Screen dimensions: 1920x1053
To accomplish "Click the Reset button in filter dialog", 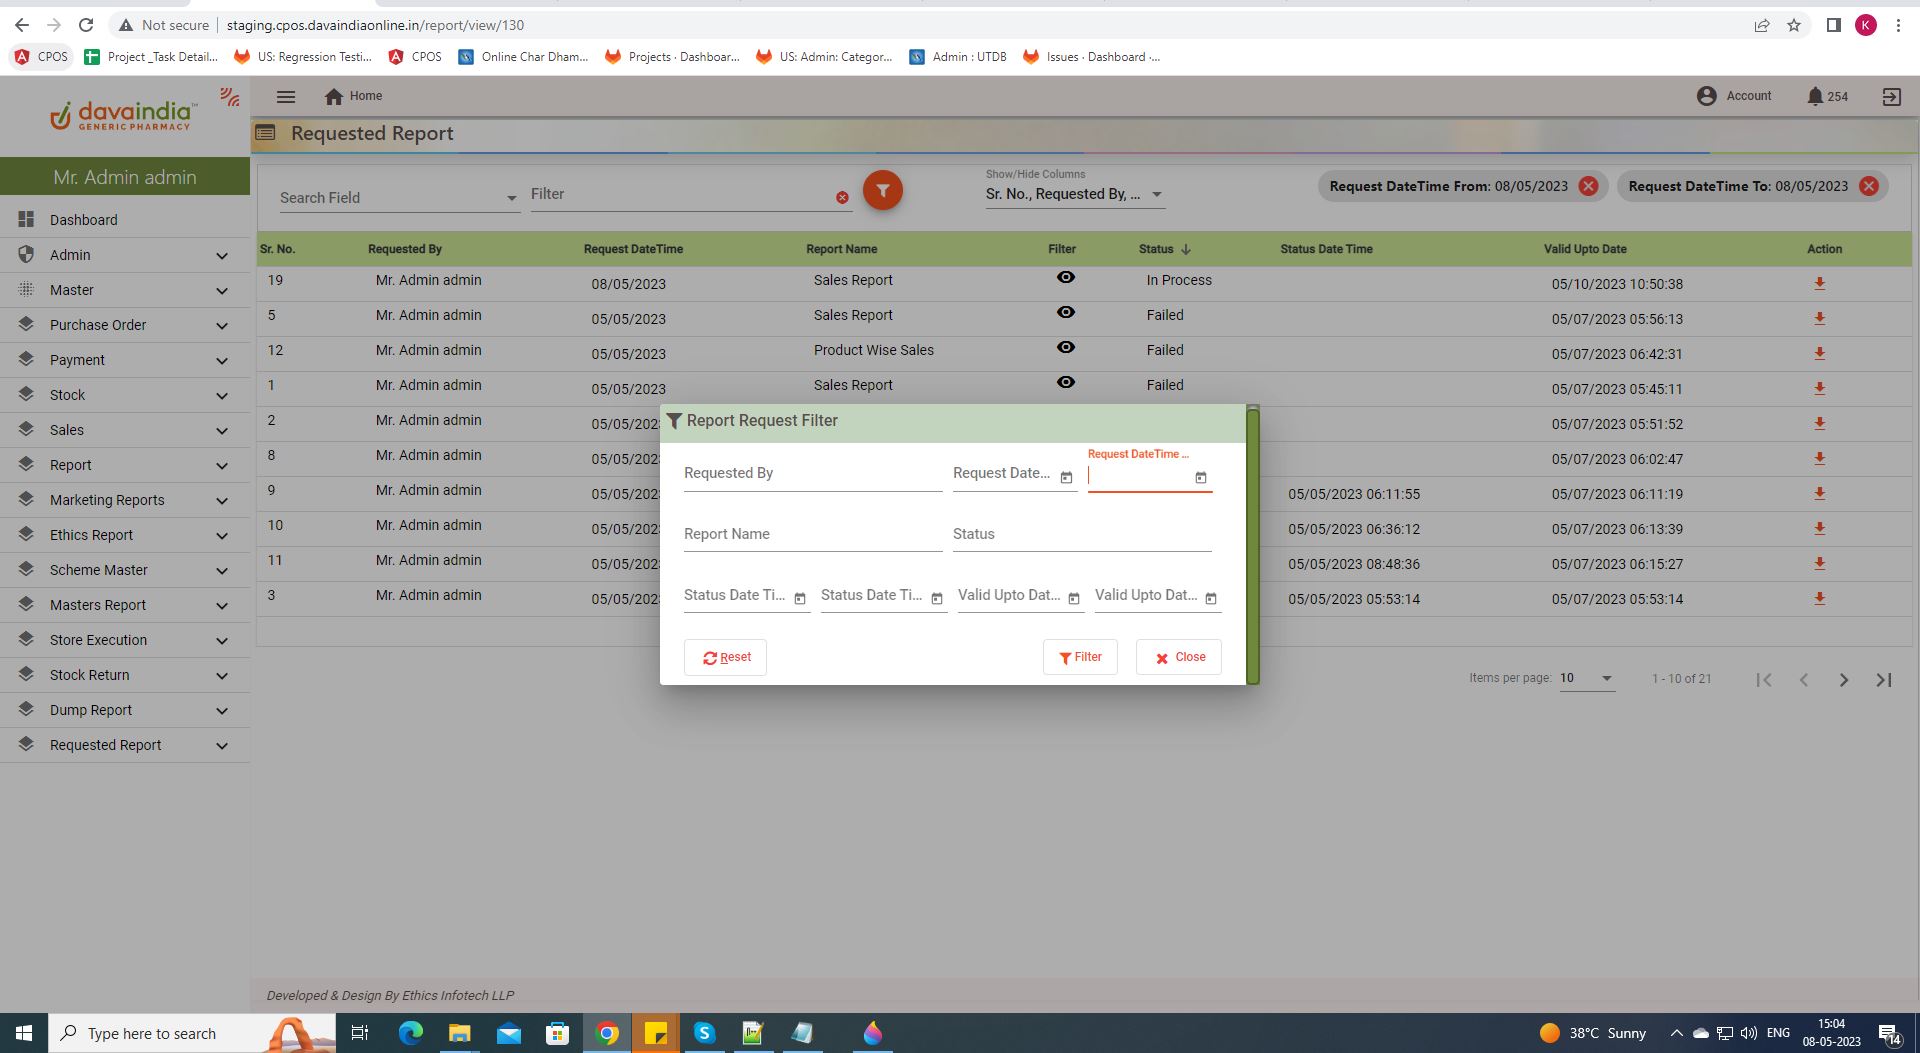I will pyautogui.click(x=725, y=657).
